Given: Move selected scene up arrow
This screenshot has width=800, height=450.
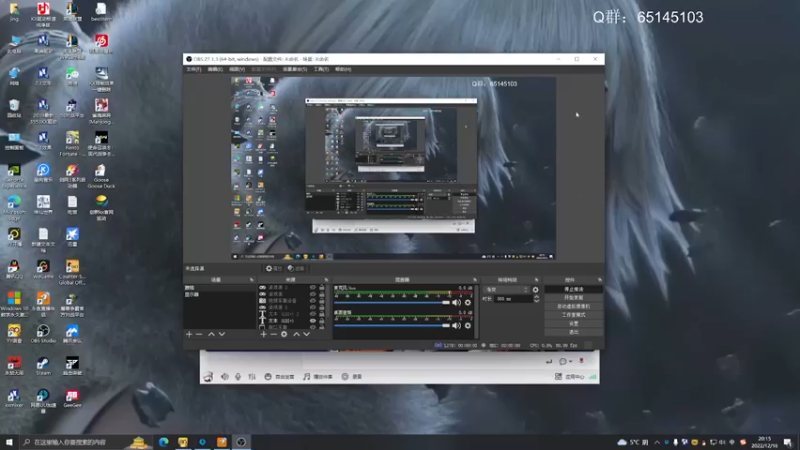Looking at the screenshot, I should click(211, 334).
